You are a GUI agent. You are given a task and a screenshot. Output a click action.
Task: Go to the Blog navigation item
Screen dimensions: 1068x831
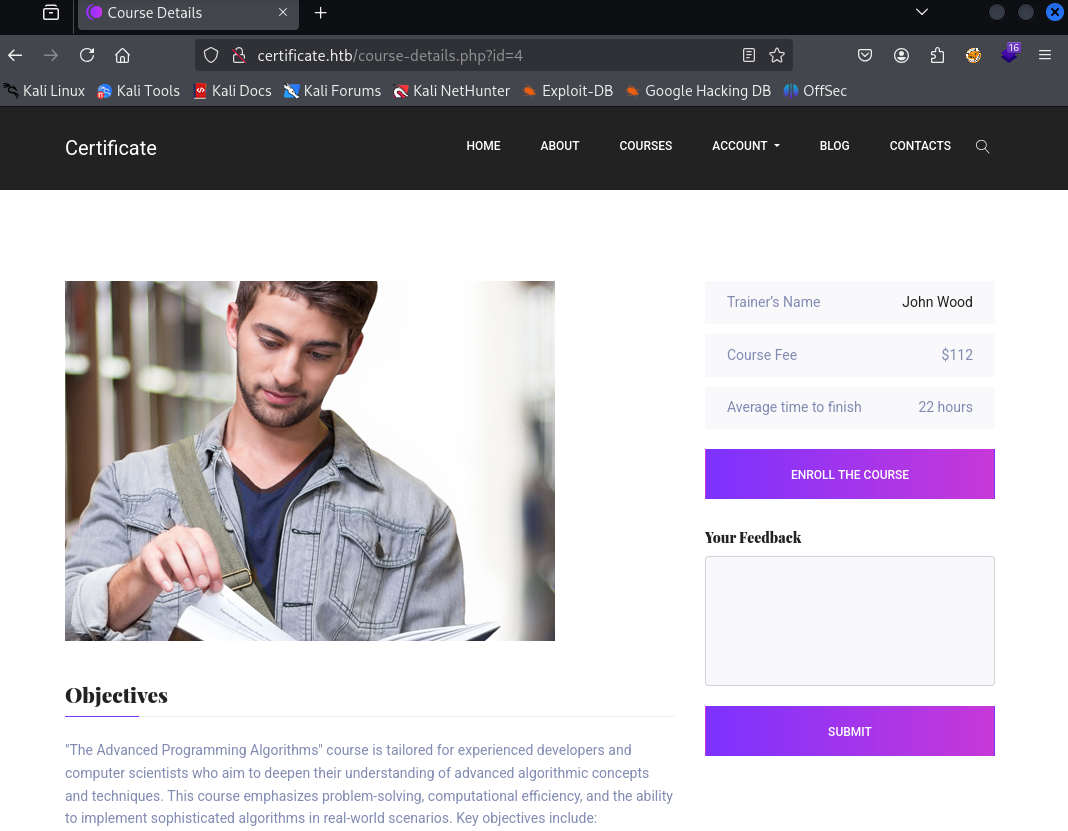click(x=834, y=146)
